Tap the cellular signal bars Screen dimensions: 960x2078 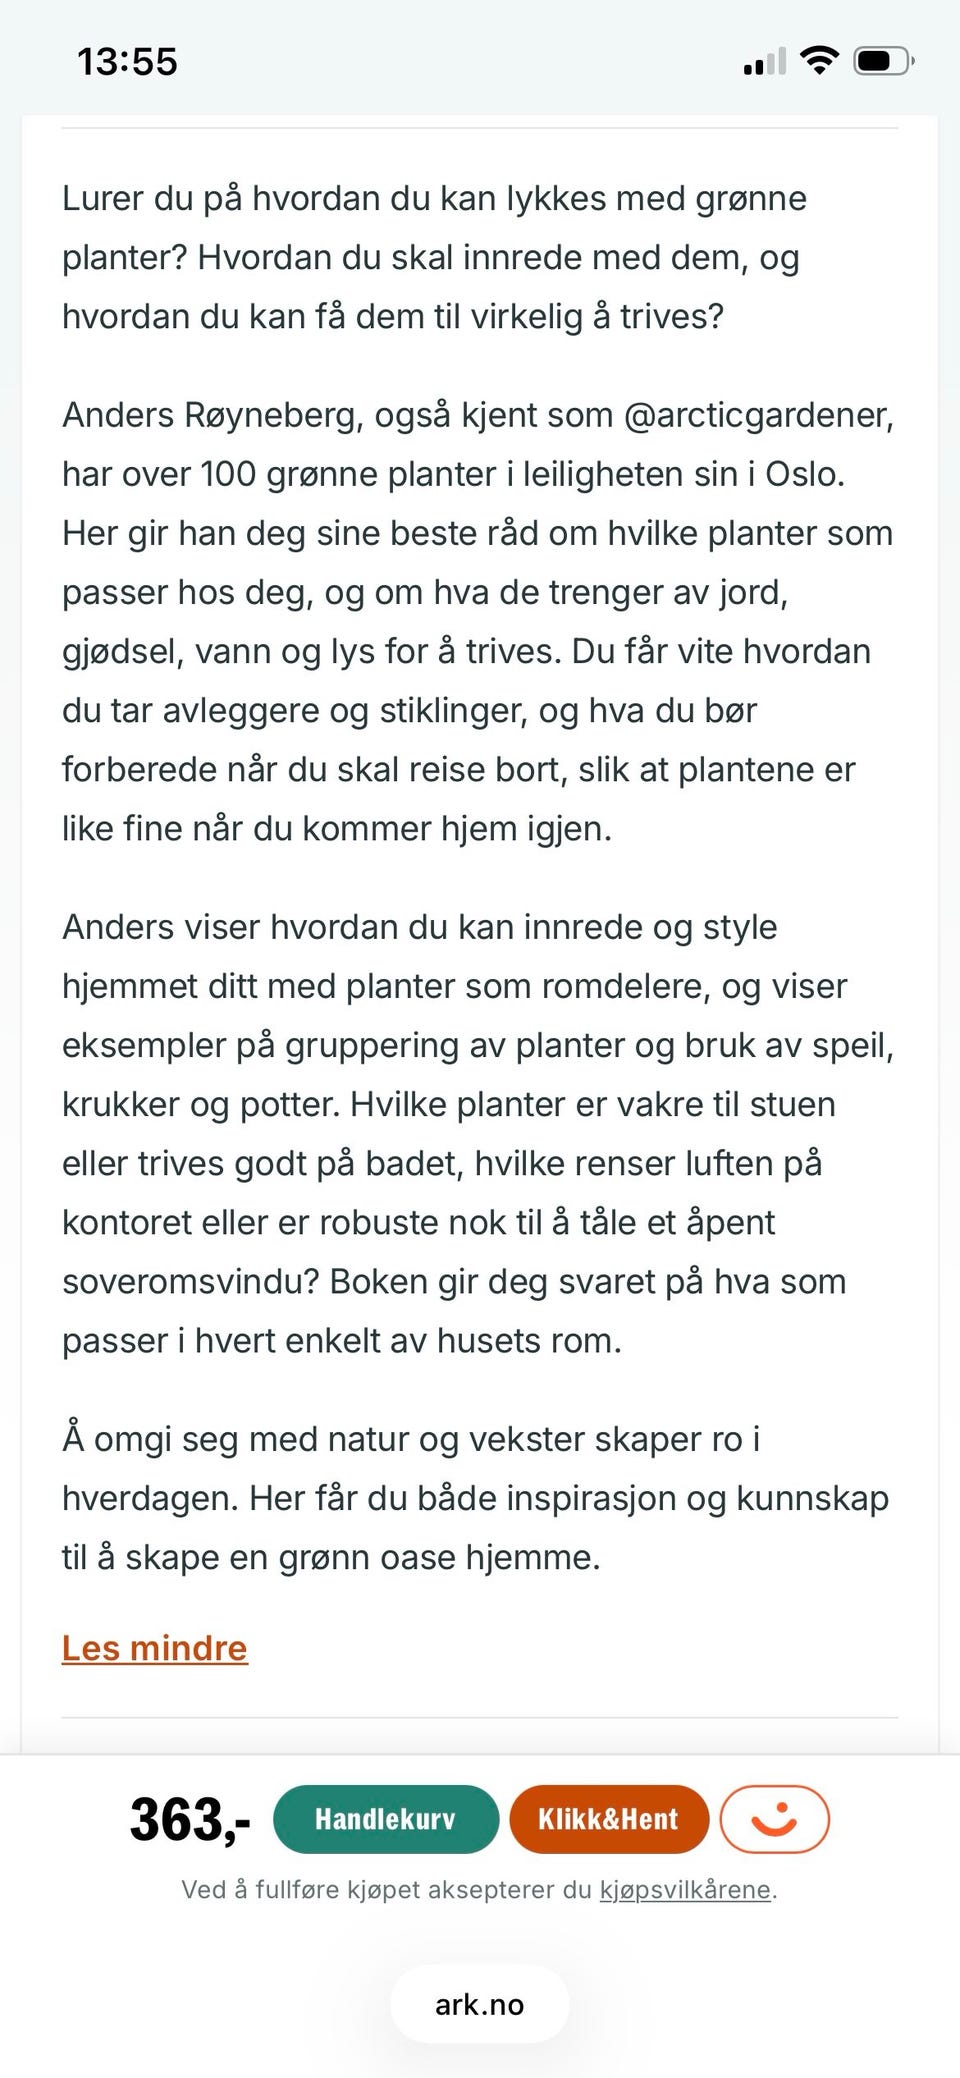(x=765, y=63)
